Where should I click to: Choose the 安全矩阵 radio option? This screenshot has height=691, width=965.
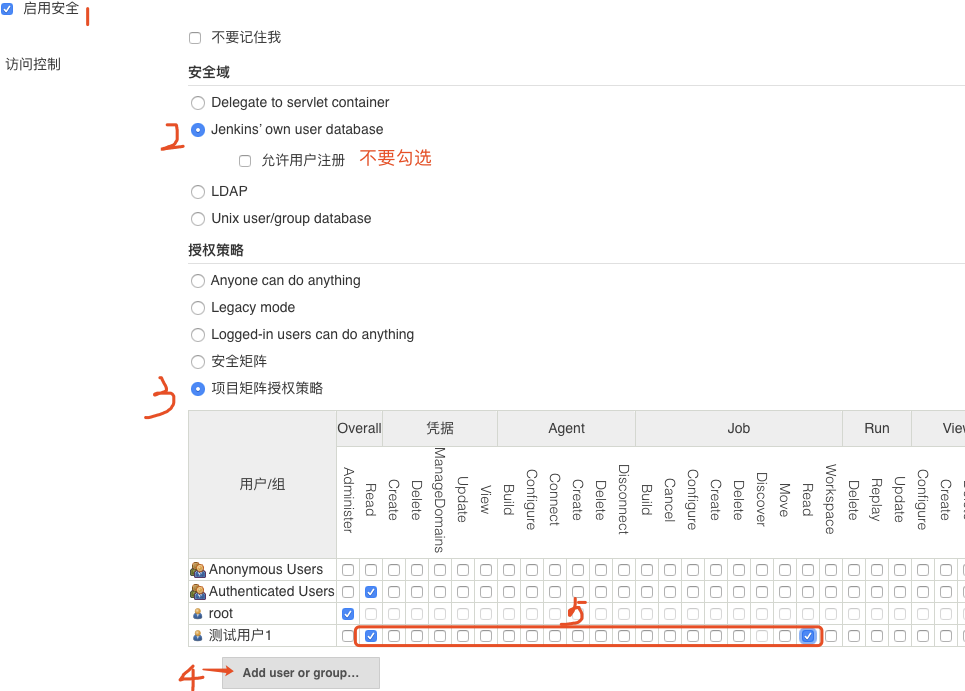[x=198, y=362]
